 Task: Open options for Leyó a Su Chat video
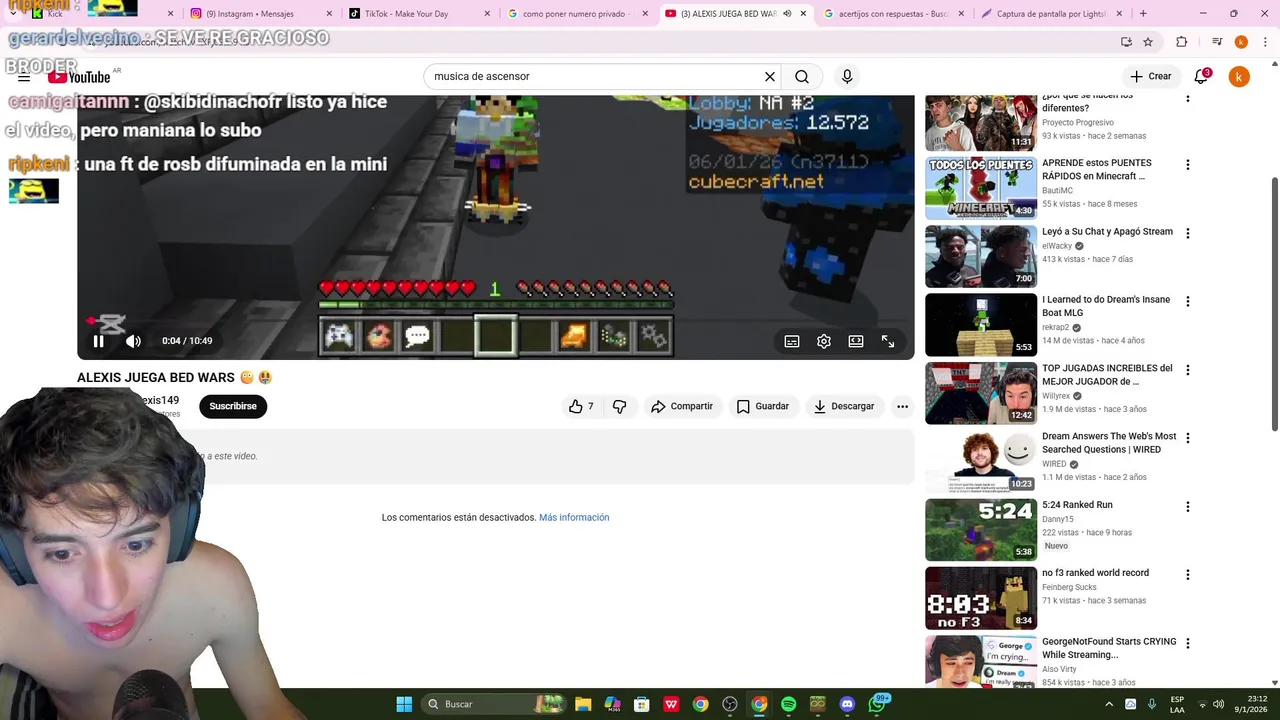(x=1188, y=233)
